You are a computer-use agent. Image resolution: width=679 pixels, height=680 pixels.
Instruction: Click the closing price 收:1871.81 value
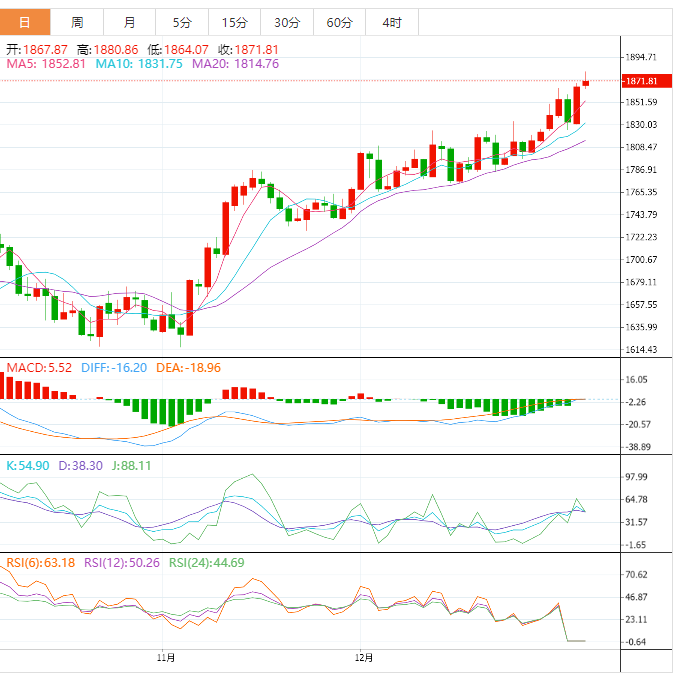click(x=248, y=49)
